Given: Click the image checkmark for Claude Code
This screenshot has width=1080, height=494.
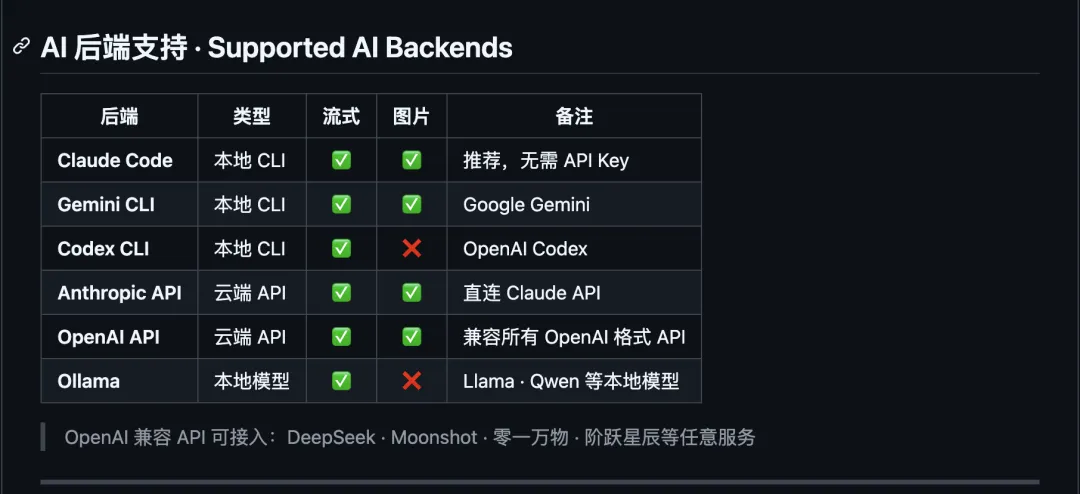Looking at the screenshot, I should (x=412, y=161).
